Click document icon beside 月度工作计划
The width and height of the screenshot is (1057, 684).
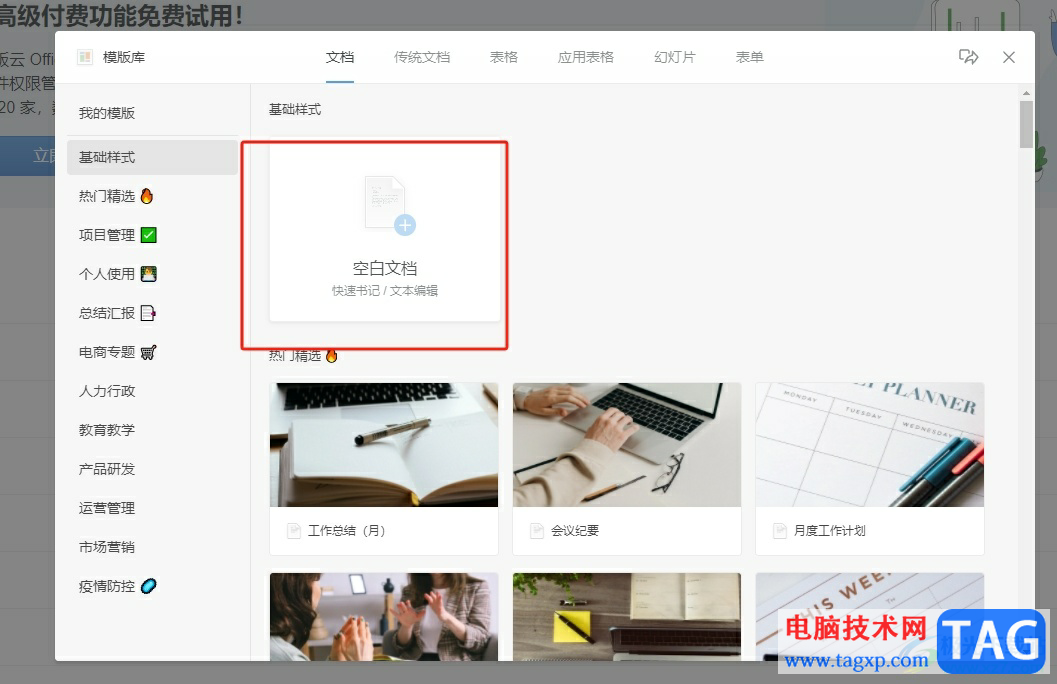tap(779, 531)
